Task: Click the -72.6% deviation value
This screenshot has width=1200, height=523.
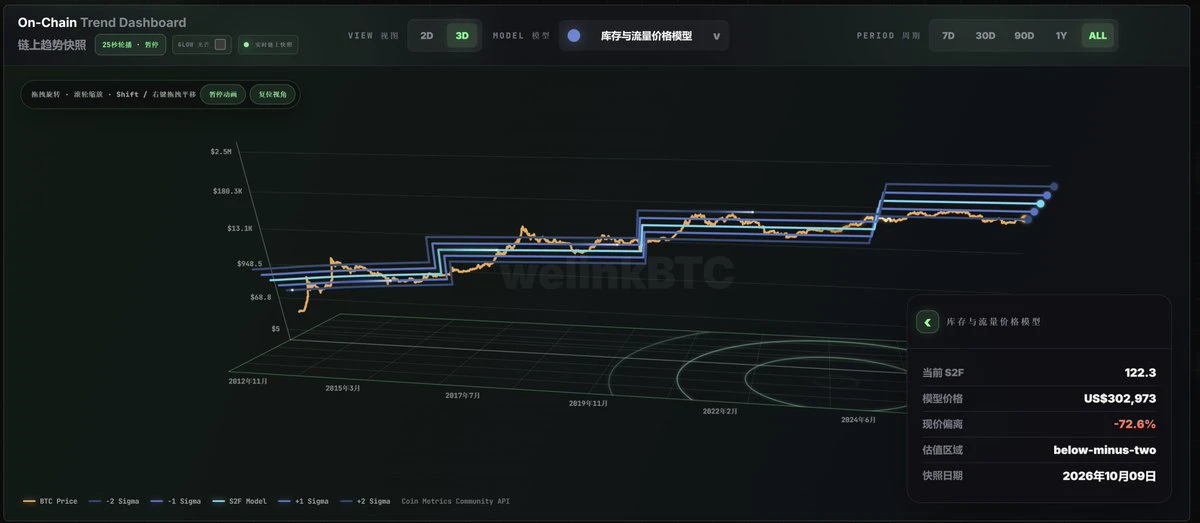Action: click(1135, 425)
